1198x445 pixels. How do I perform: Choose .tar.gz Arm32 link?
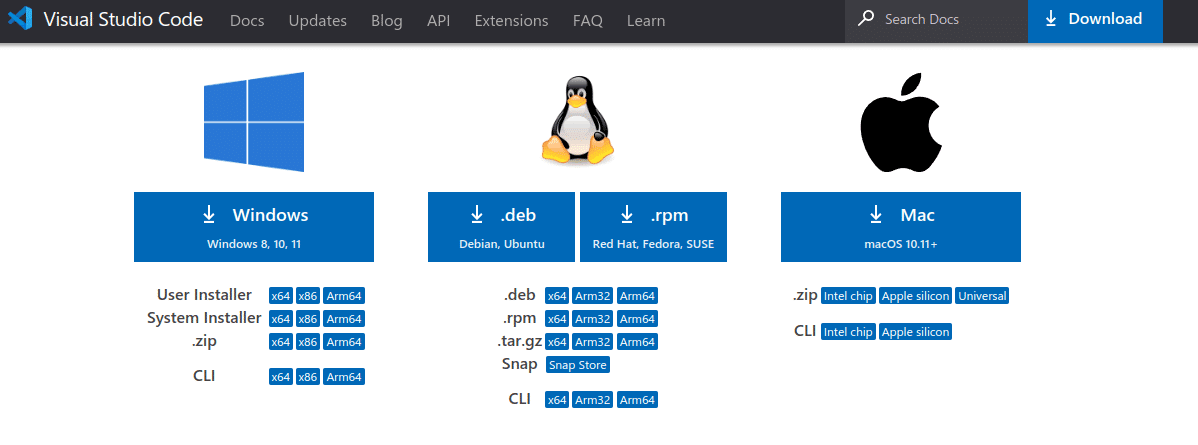pos(593,342)
